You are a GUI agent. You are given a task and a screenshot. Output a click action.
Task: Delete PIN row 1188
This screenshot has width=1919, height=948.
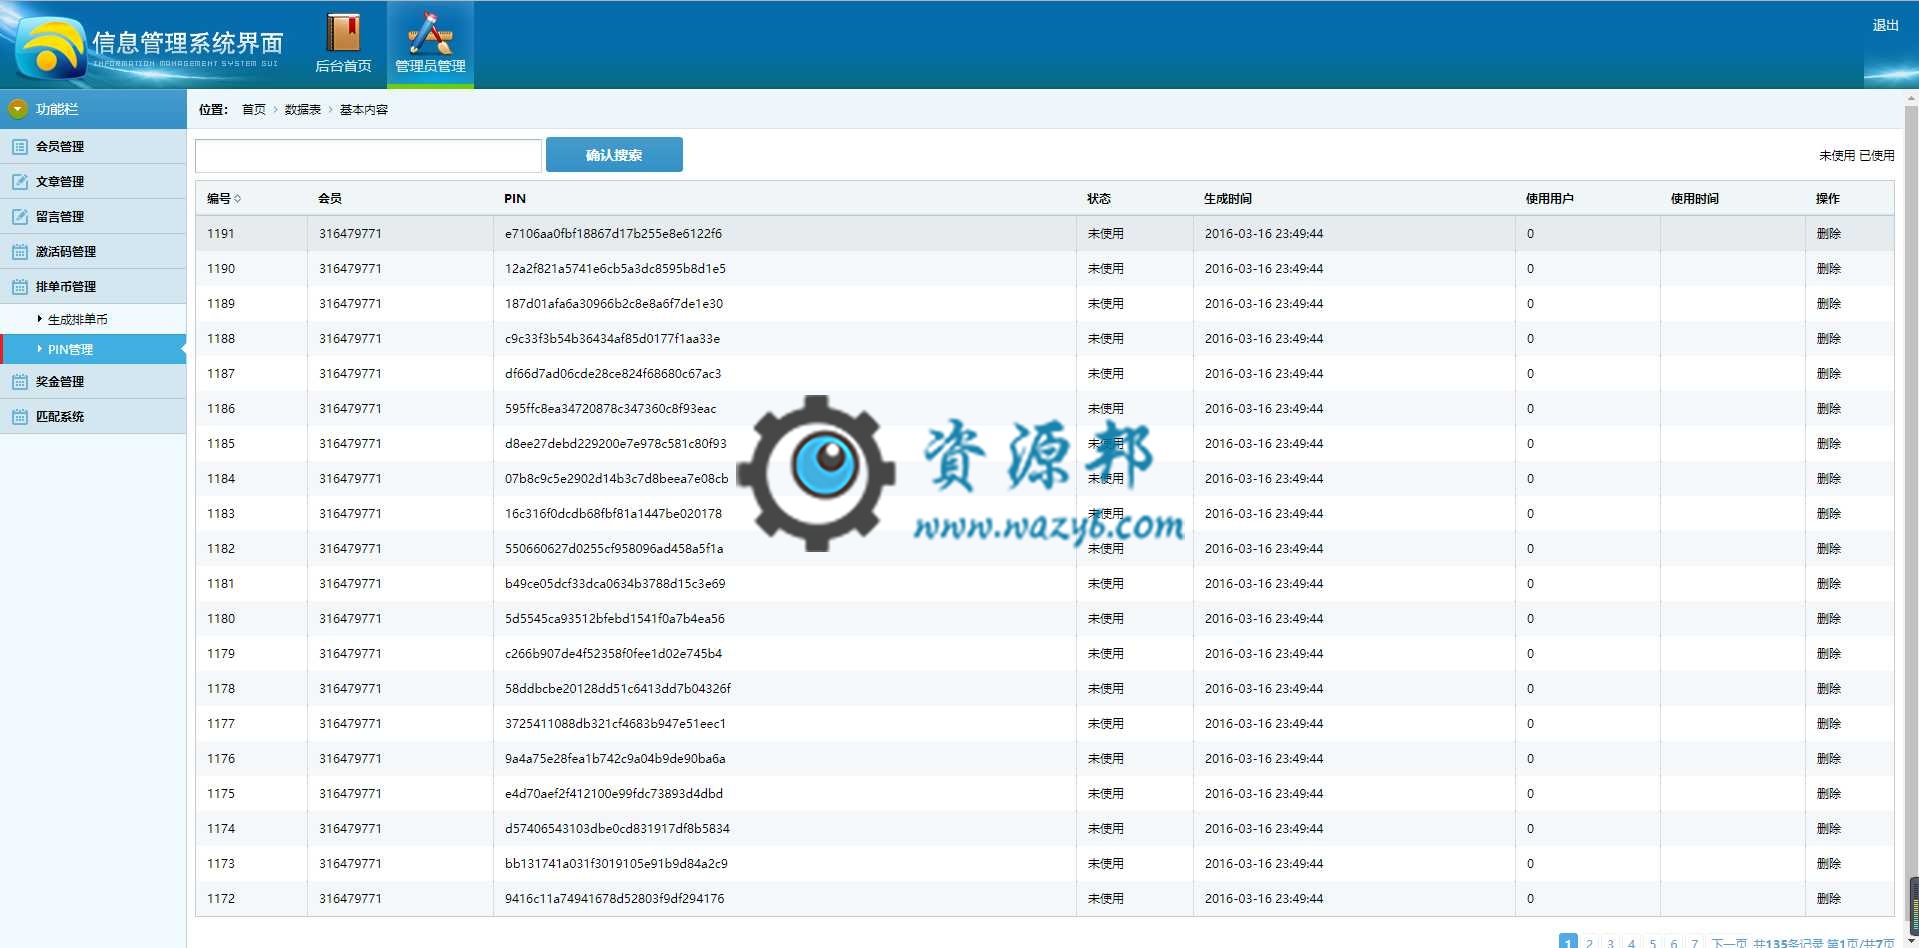coord(1828,339)
